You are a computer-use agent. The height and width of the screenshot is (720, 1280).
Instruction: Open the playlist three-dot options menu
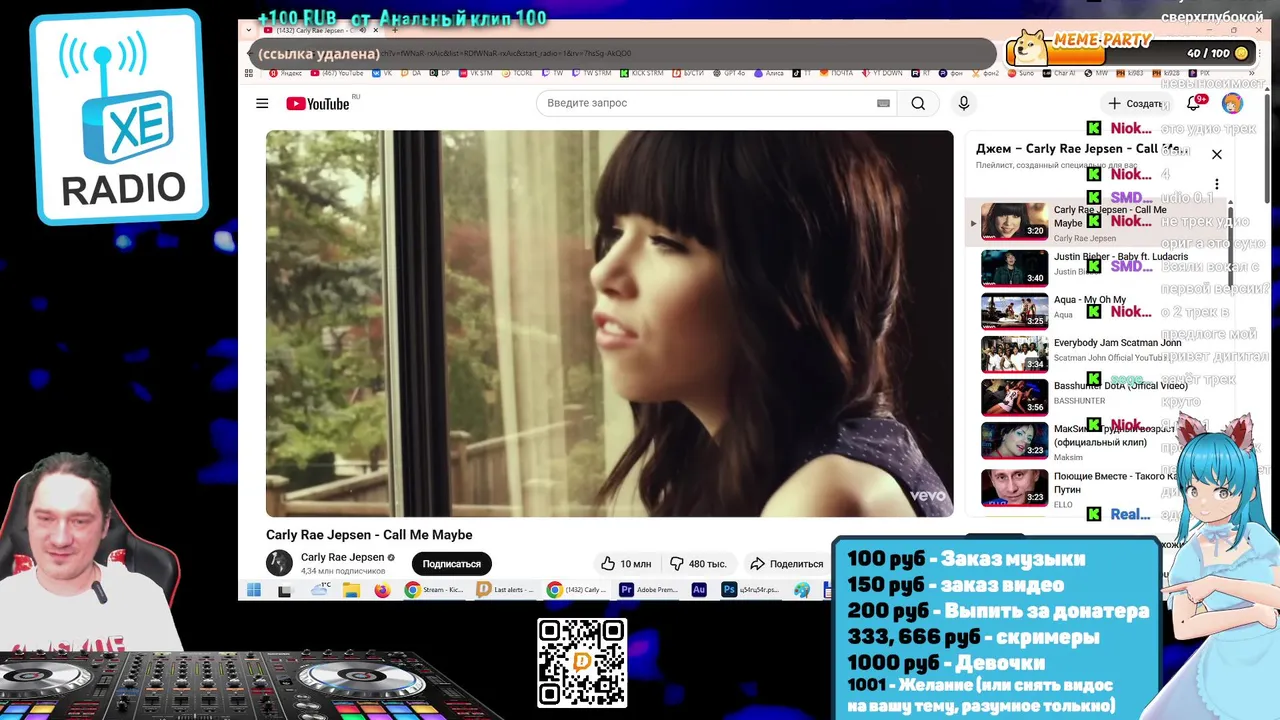click(1217, 184)
